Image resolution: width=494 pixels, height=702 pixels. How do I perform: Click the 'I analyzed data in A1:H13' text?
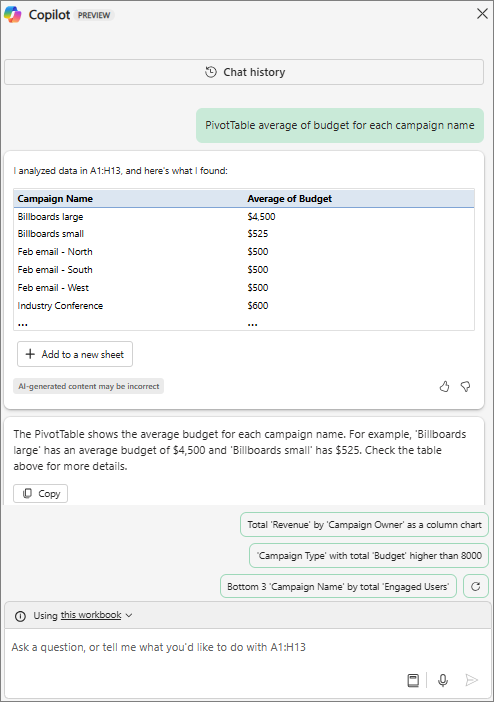120,171
